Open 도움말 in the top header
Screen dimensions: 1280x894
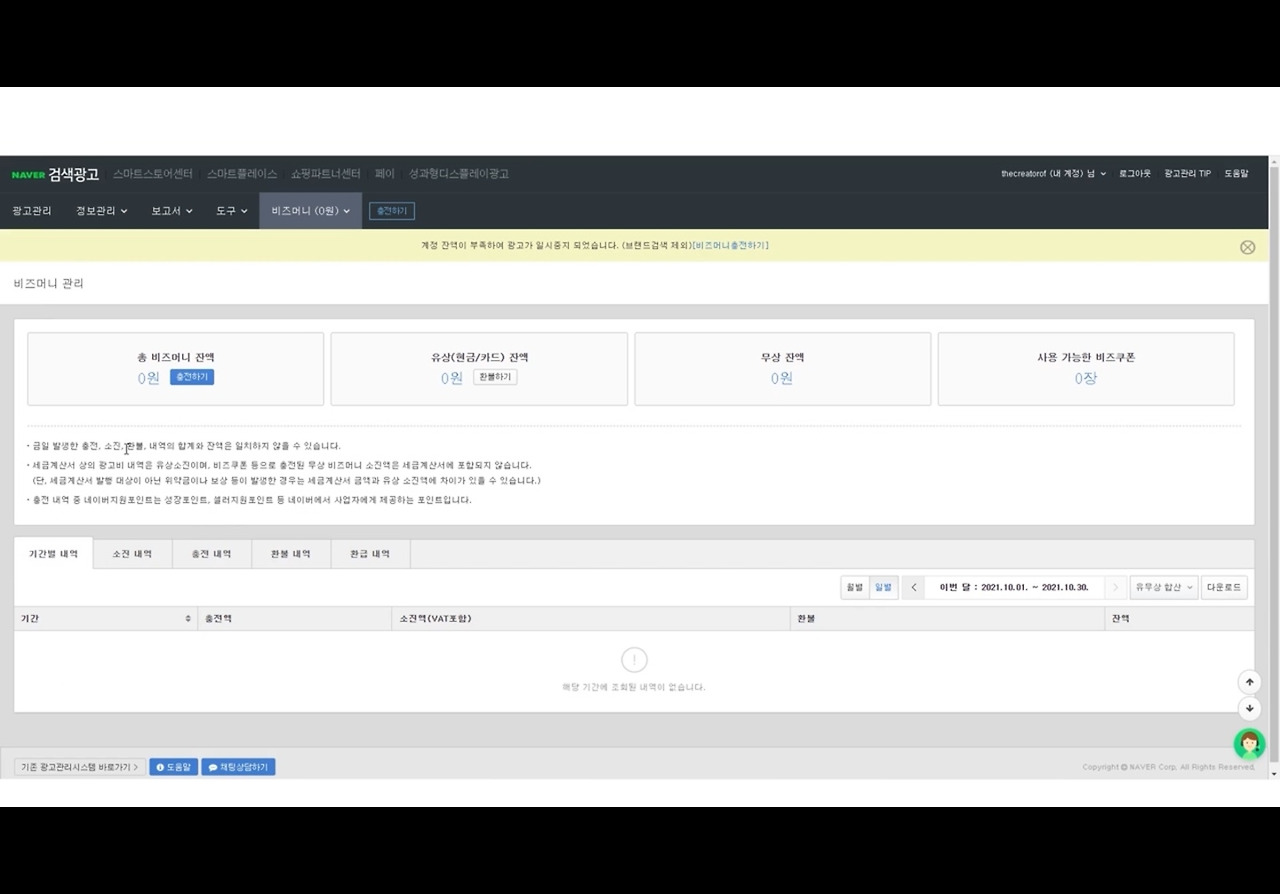tap(1236, 174)
